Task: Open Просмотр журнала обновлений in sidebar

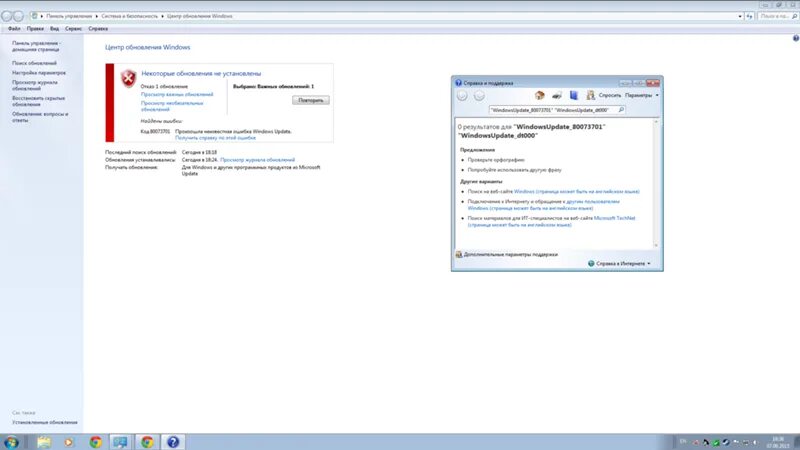Action: (35, 85)
